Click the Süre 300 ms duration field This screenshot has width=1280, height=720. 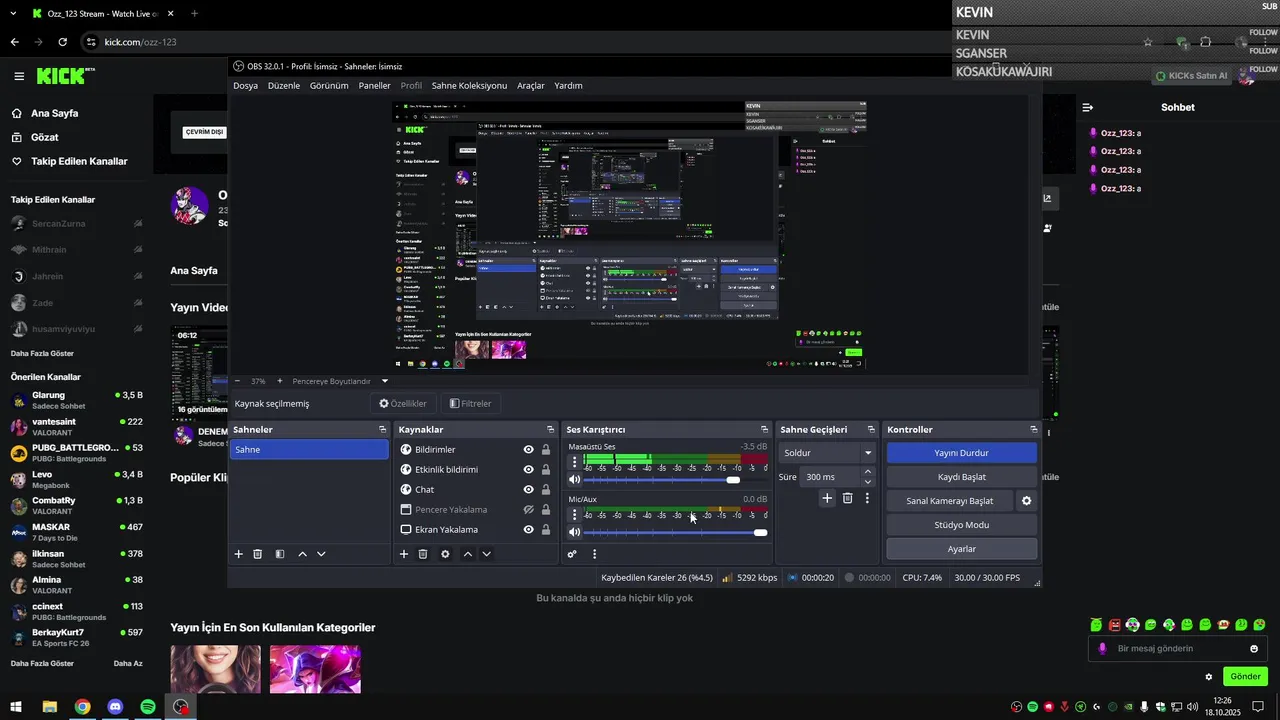pos(830,477)
